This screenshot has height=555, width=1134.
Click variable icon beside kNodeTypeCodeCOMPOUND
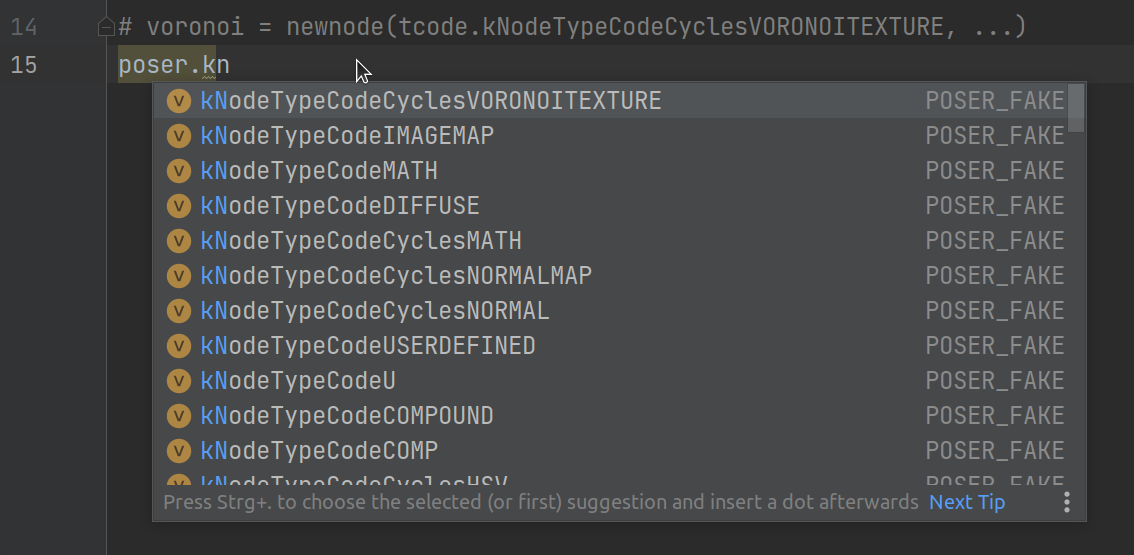click(179, 416)
